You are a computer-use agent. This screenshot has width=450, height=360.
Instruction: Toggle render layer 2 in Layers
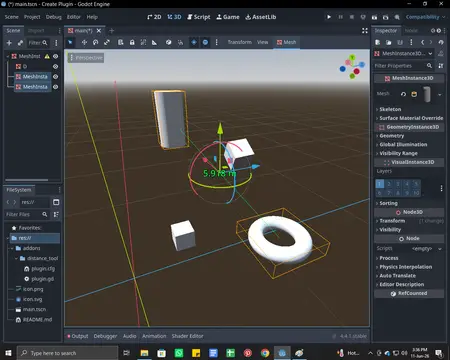pos(389,184)
